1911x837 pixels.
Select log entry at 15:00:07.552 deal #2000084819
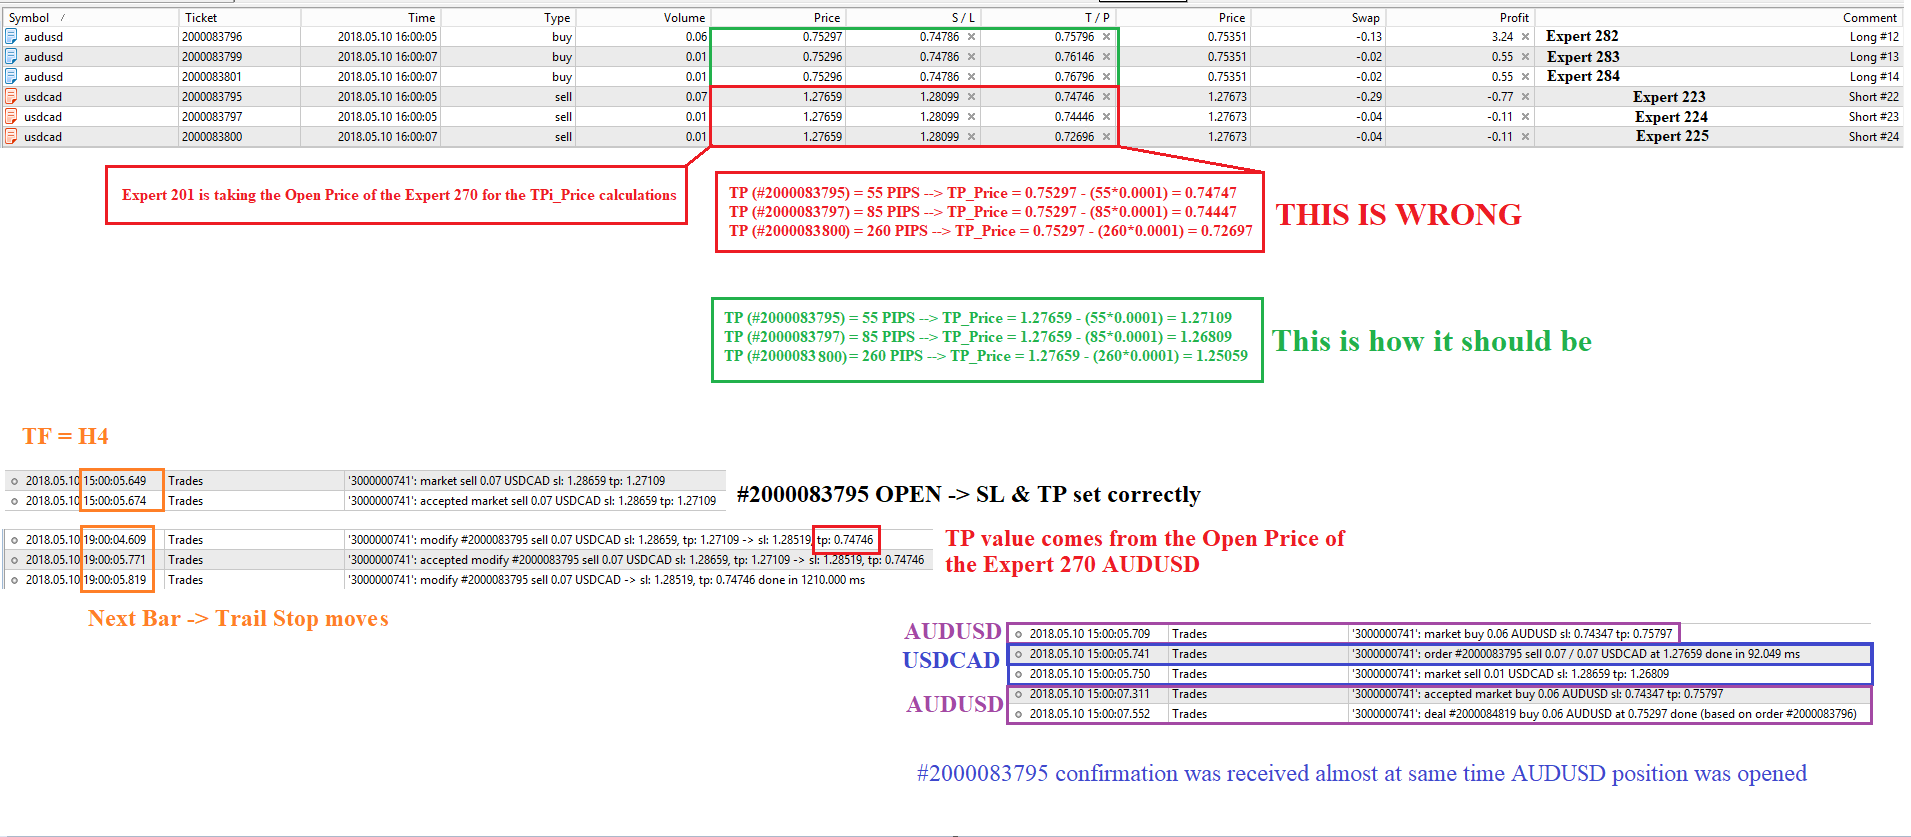(1440, 714)
